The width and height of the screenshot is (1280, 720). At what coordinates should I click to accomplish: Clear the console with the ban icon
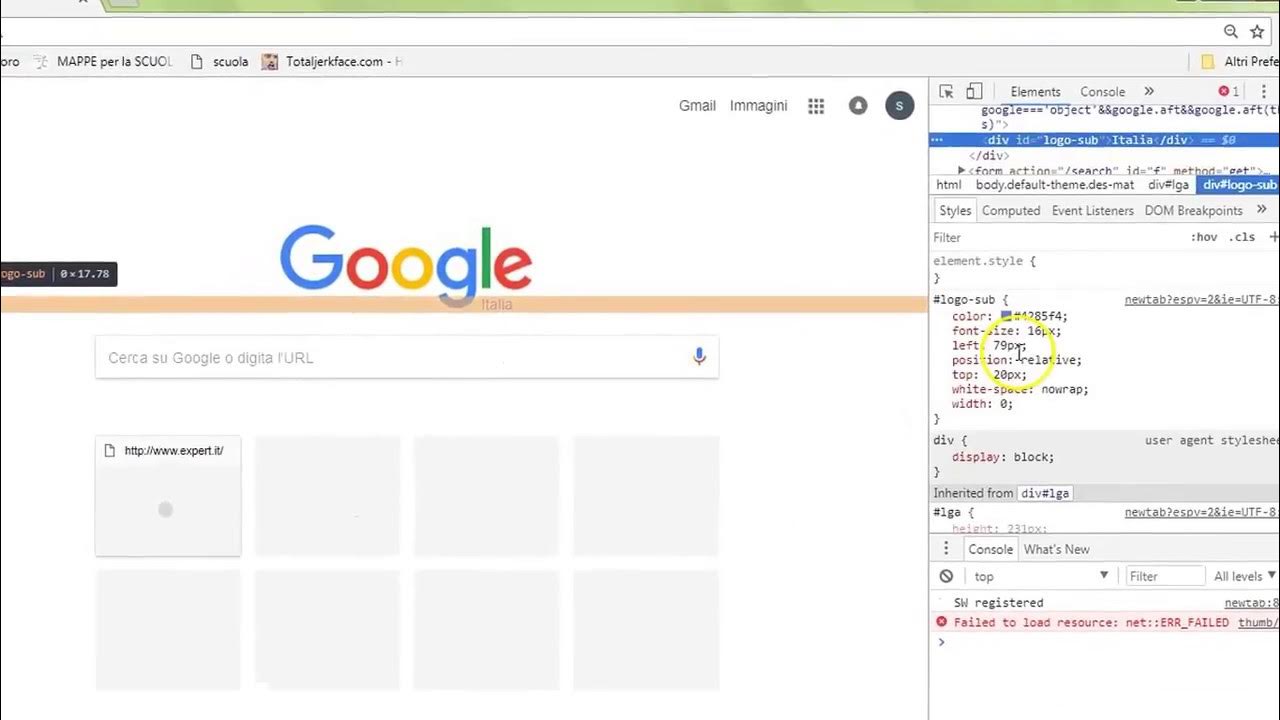[x=946, y=576]
